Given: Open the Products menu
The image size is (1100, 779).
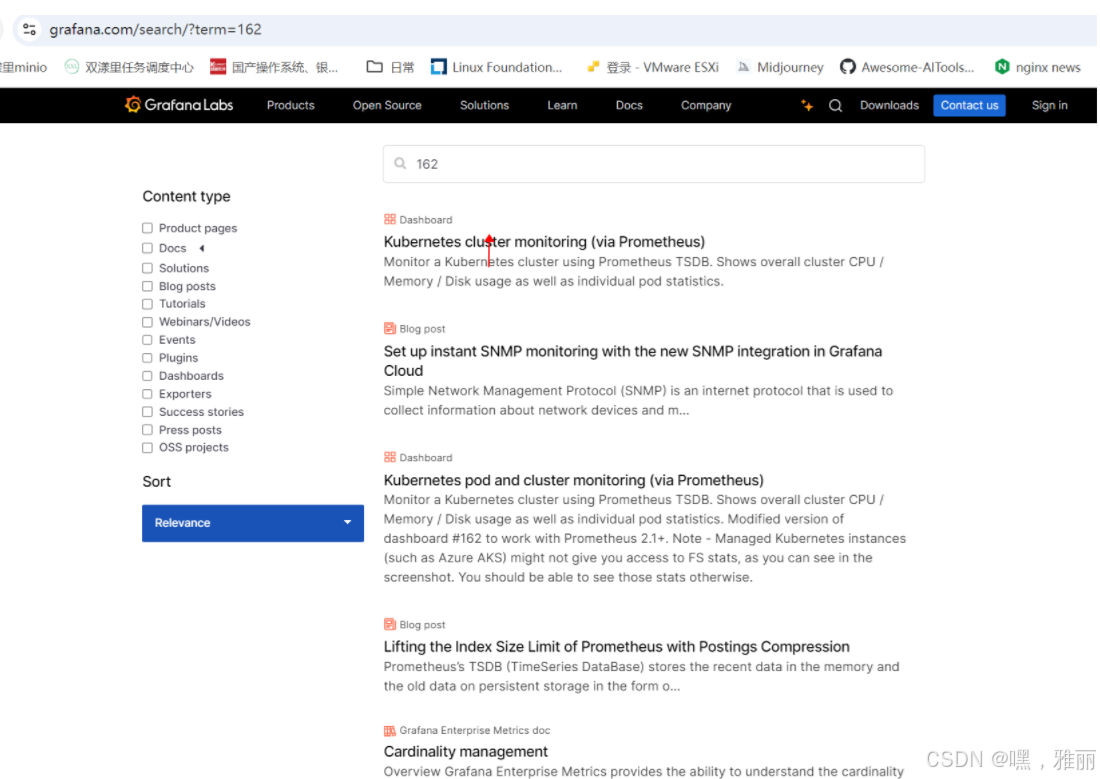Looking at the screenshot, I should click(290, 105).
